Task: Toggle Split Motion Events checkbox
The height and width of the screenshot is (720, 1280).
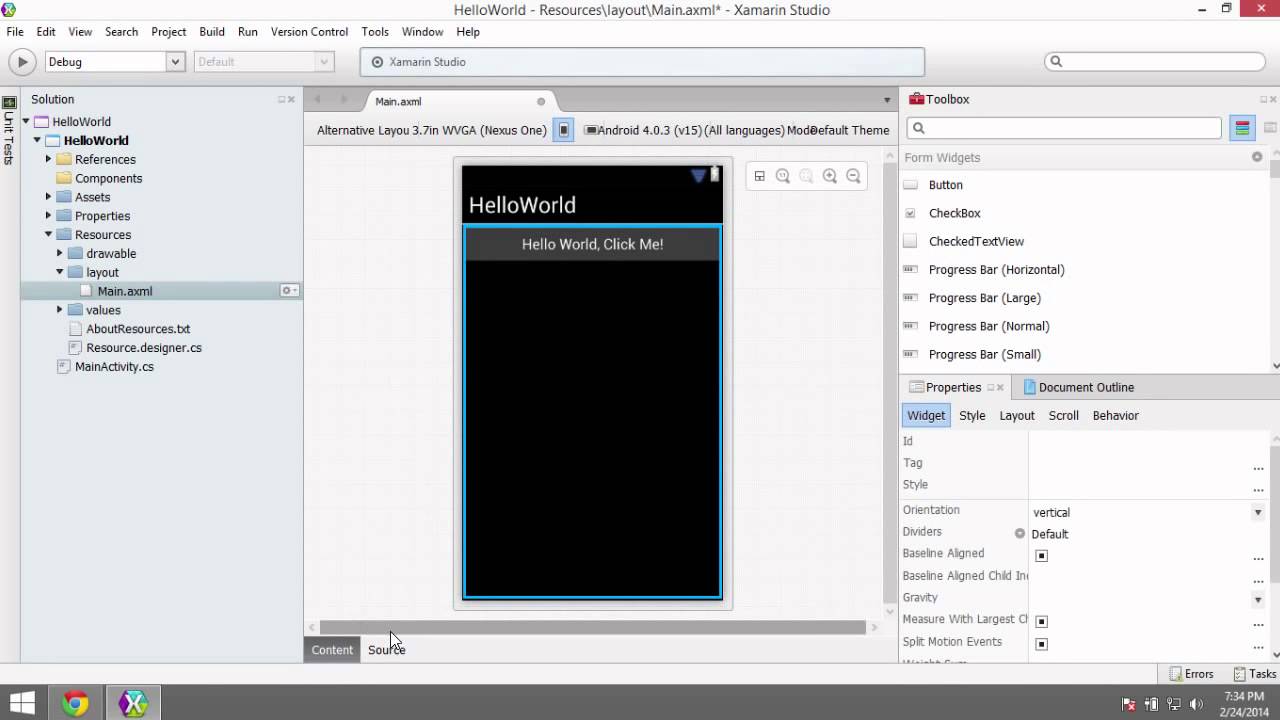Action: coord(1041,644)
